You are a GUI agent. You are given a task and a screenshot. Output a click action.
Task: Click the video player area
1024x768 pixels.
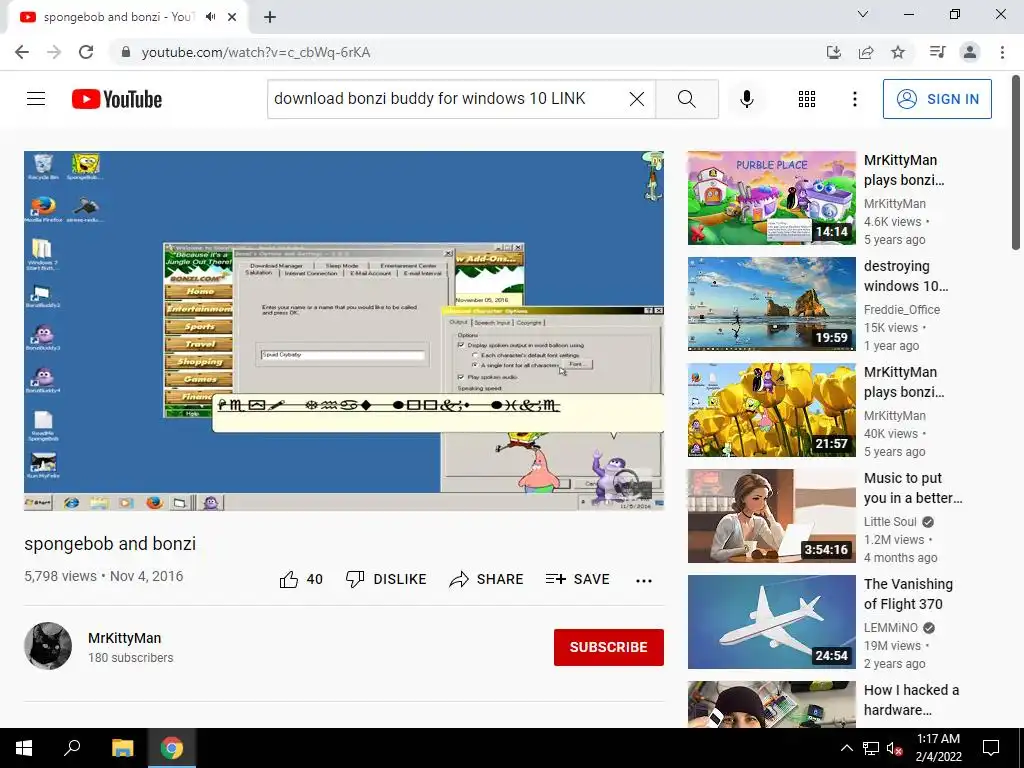pos(344,331)
